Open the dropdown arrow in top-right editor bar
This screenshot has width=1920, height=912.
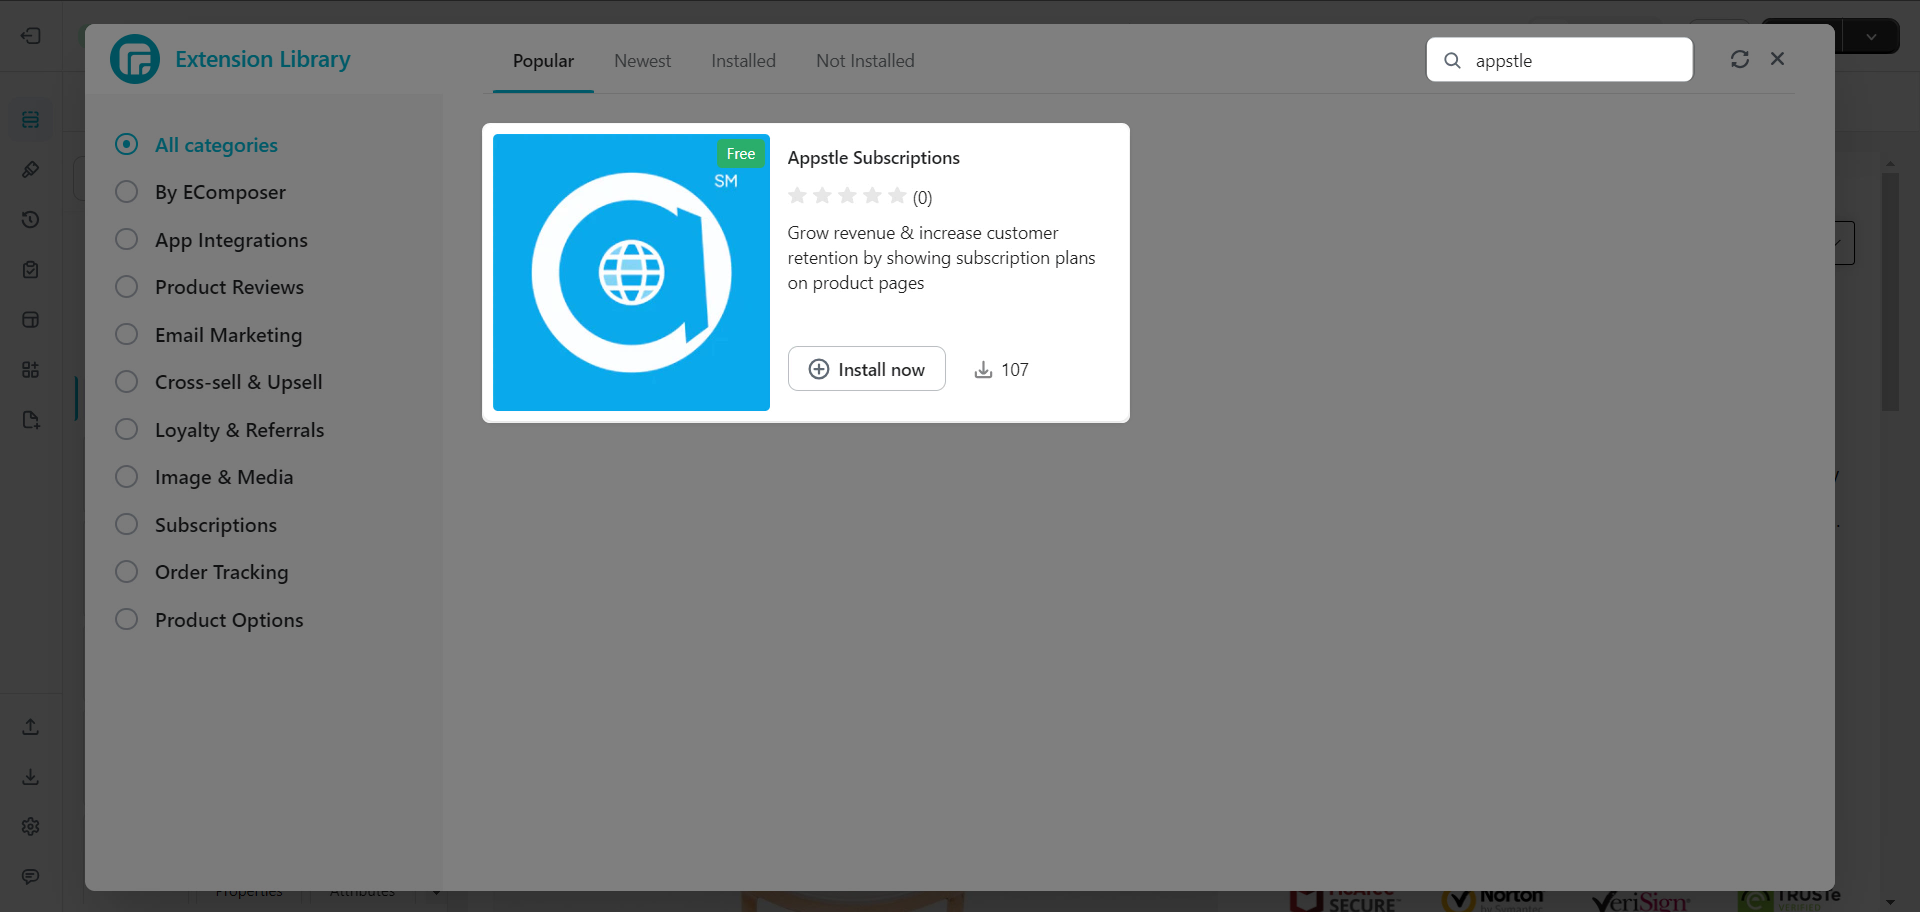tap(1871, 37)
